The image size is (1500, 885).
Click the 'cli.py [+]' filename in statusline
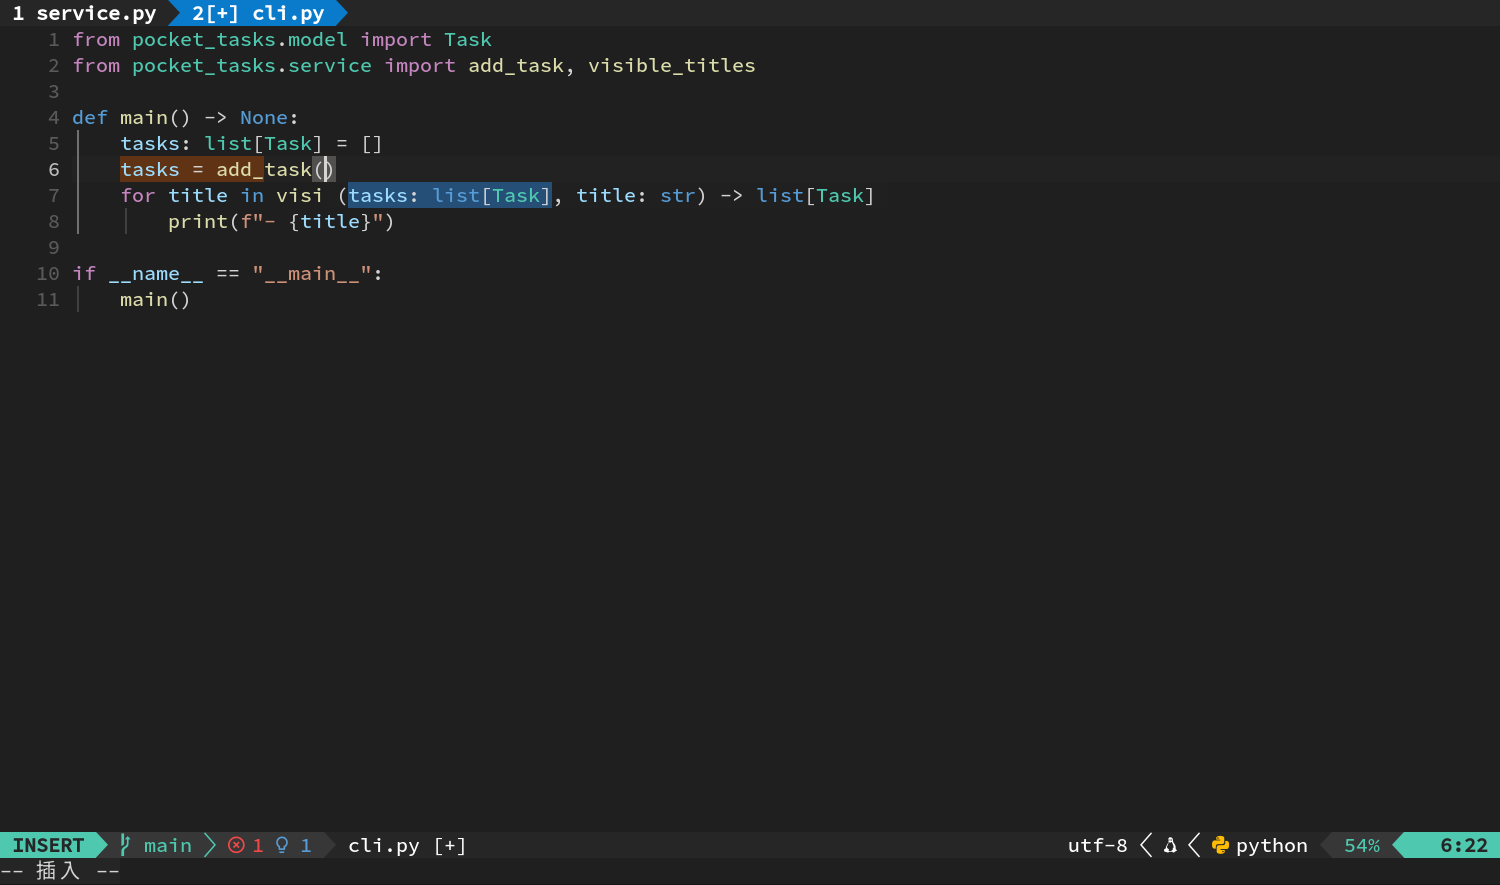pyautogui.click(x=407, y=845)
